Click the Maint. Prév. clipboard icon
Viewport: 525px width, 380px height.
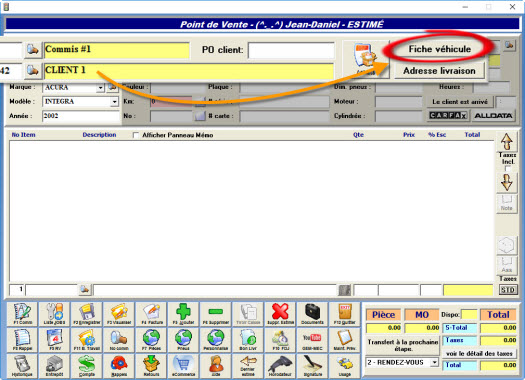345,340
